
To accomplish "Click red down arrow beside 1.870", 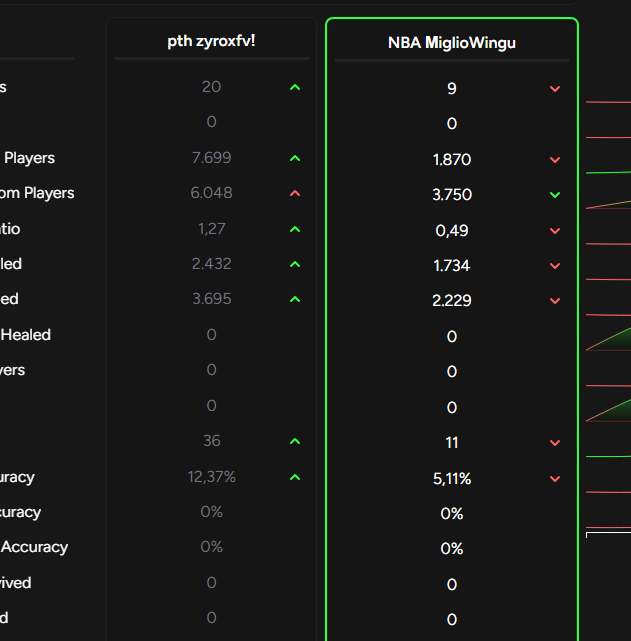I will 555,160.
